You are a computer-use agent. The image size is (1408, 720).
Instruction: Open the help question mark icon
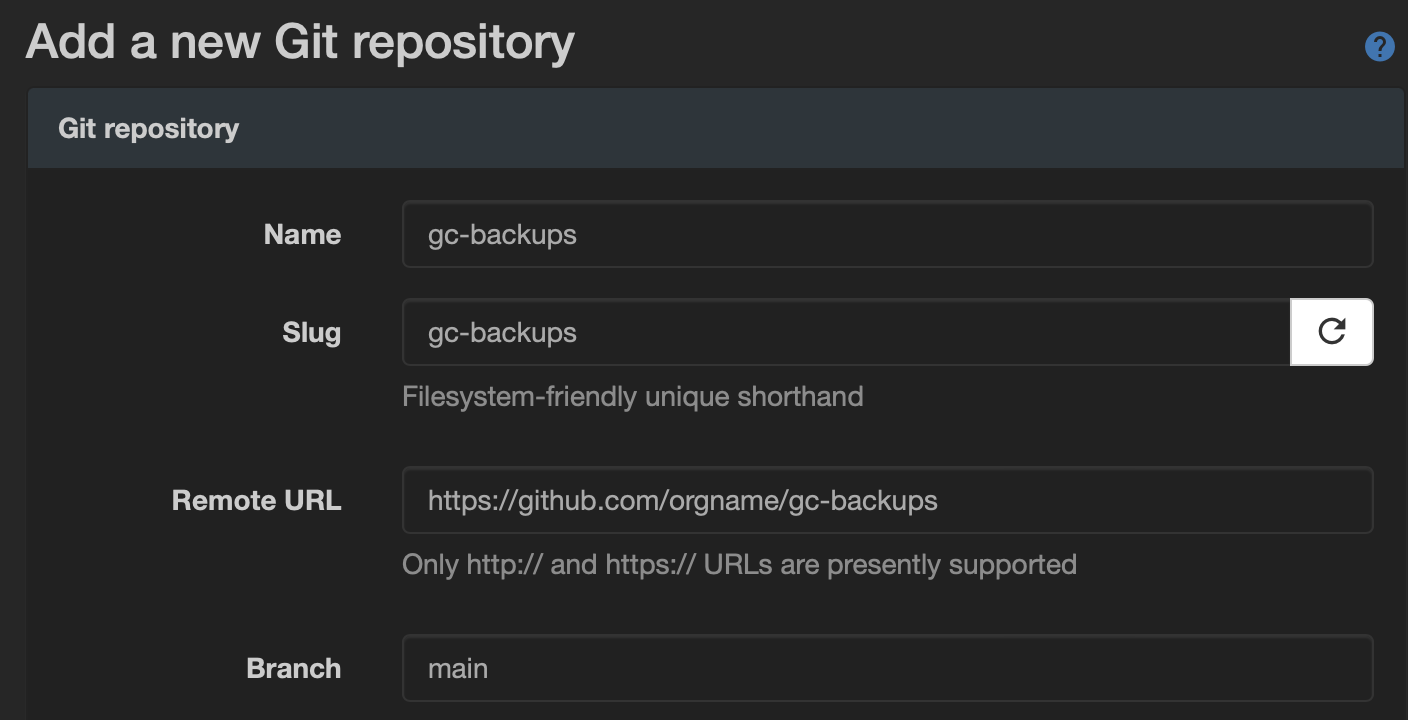pos(1379,46)
